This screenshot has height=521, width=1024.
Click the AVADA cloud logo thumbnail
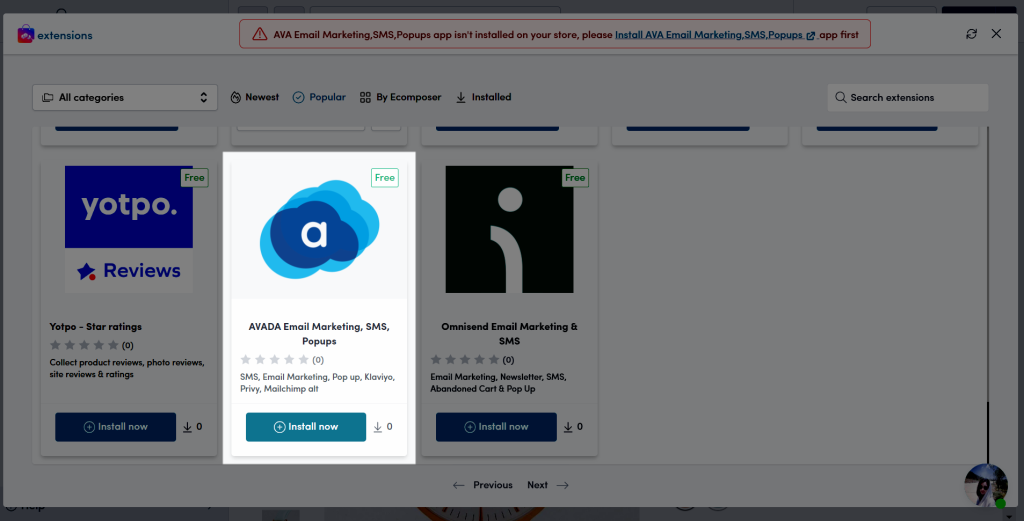click(319, 229)
